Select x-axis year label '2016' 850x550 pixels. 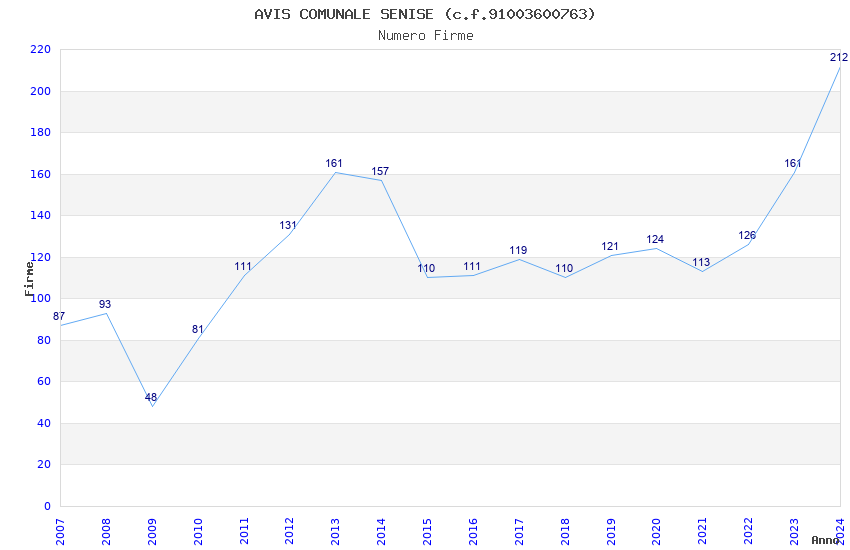473,532
